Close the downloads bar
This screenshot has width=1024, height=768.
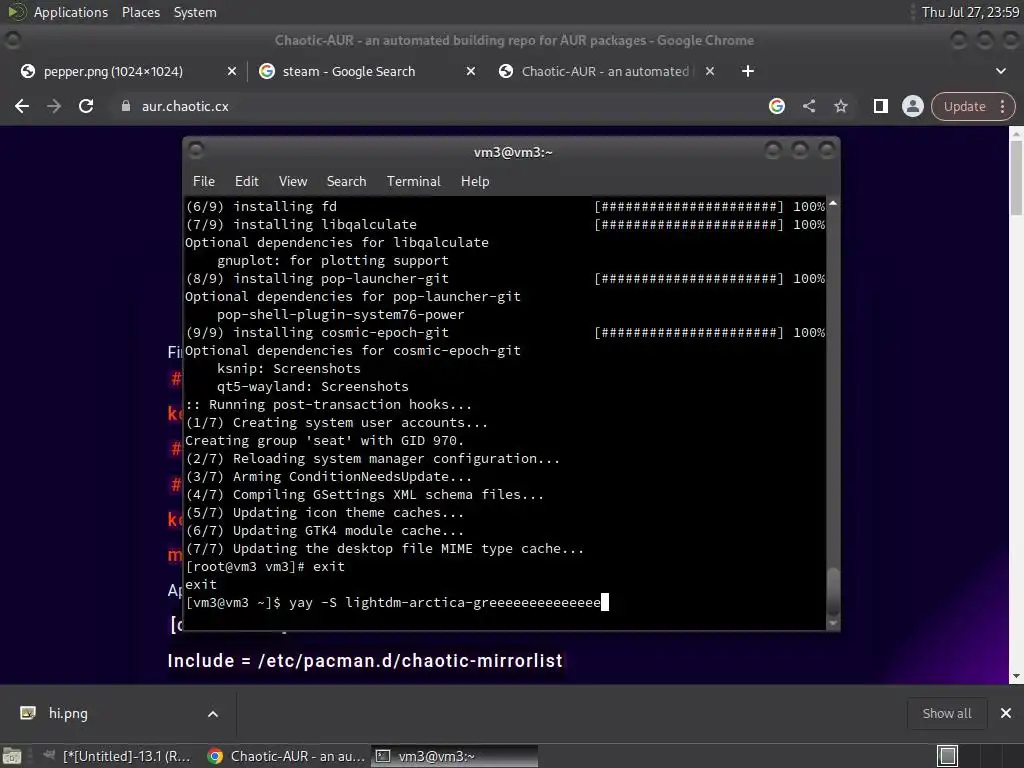[1006, 714]
